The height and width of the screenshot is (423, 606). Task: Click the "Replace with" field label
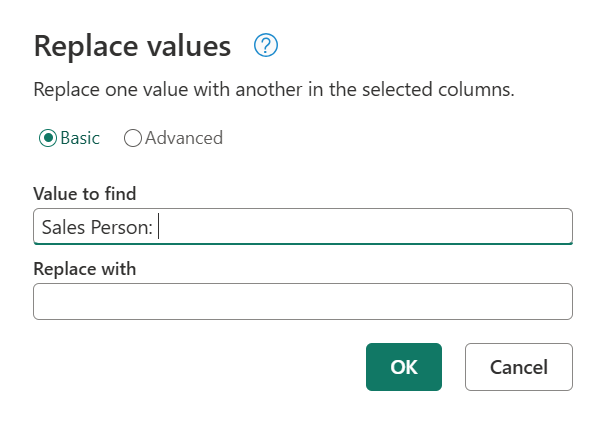(84, 269)
